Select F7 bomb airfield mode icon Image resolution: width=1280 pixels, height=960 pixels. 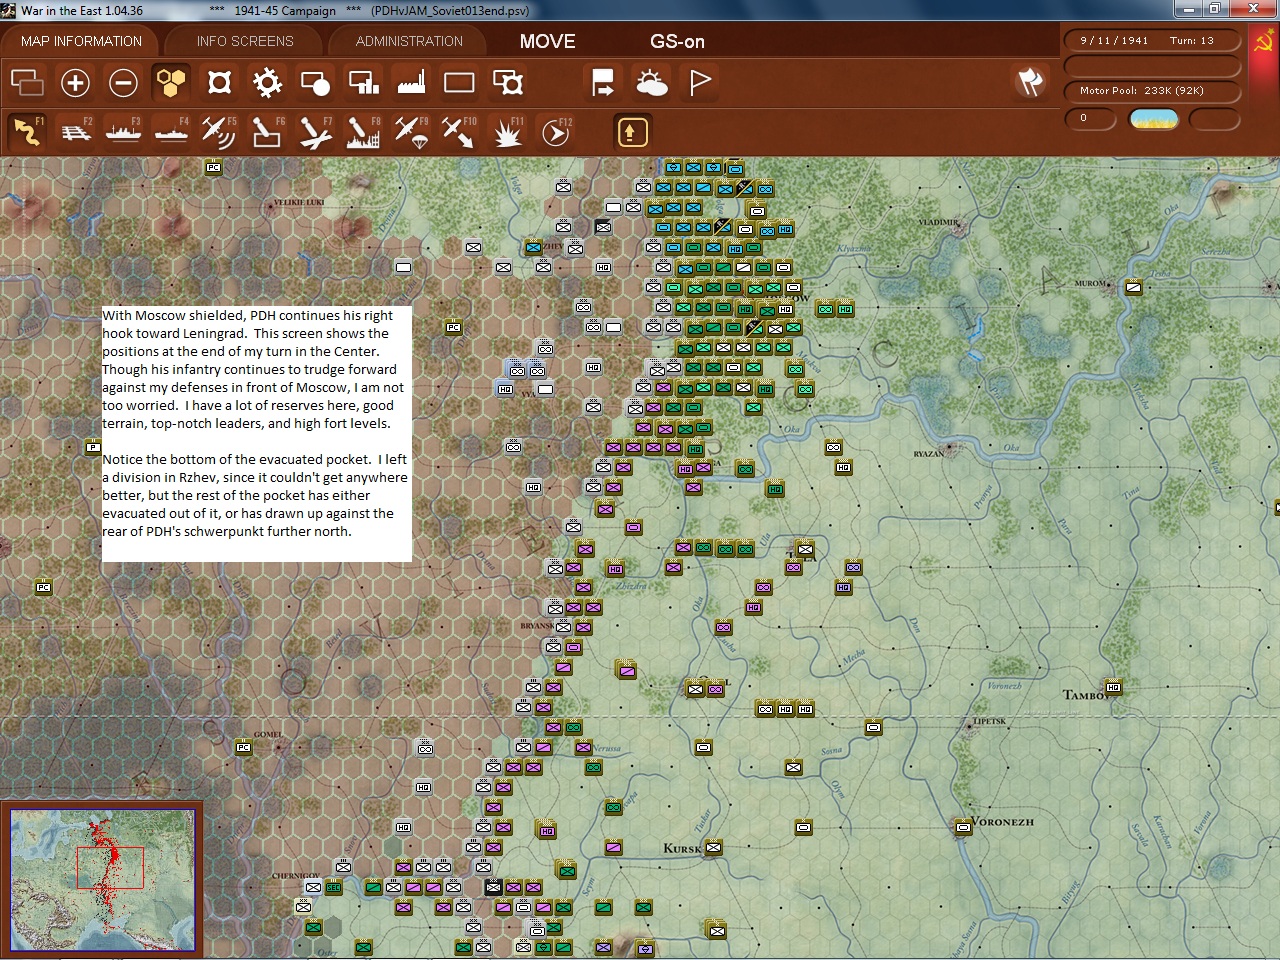tap(315, 131)
